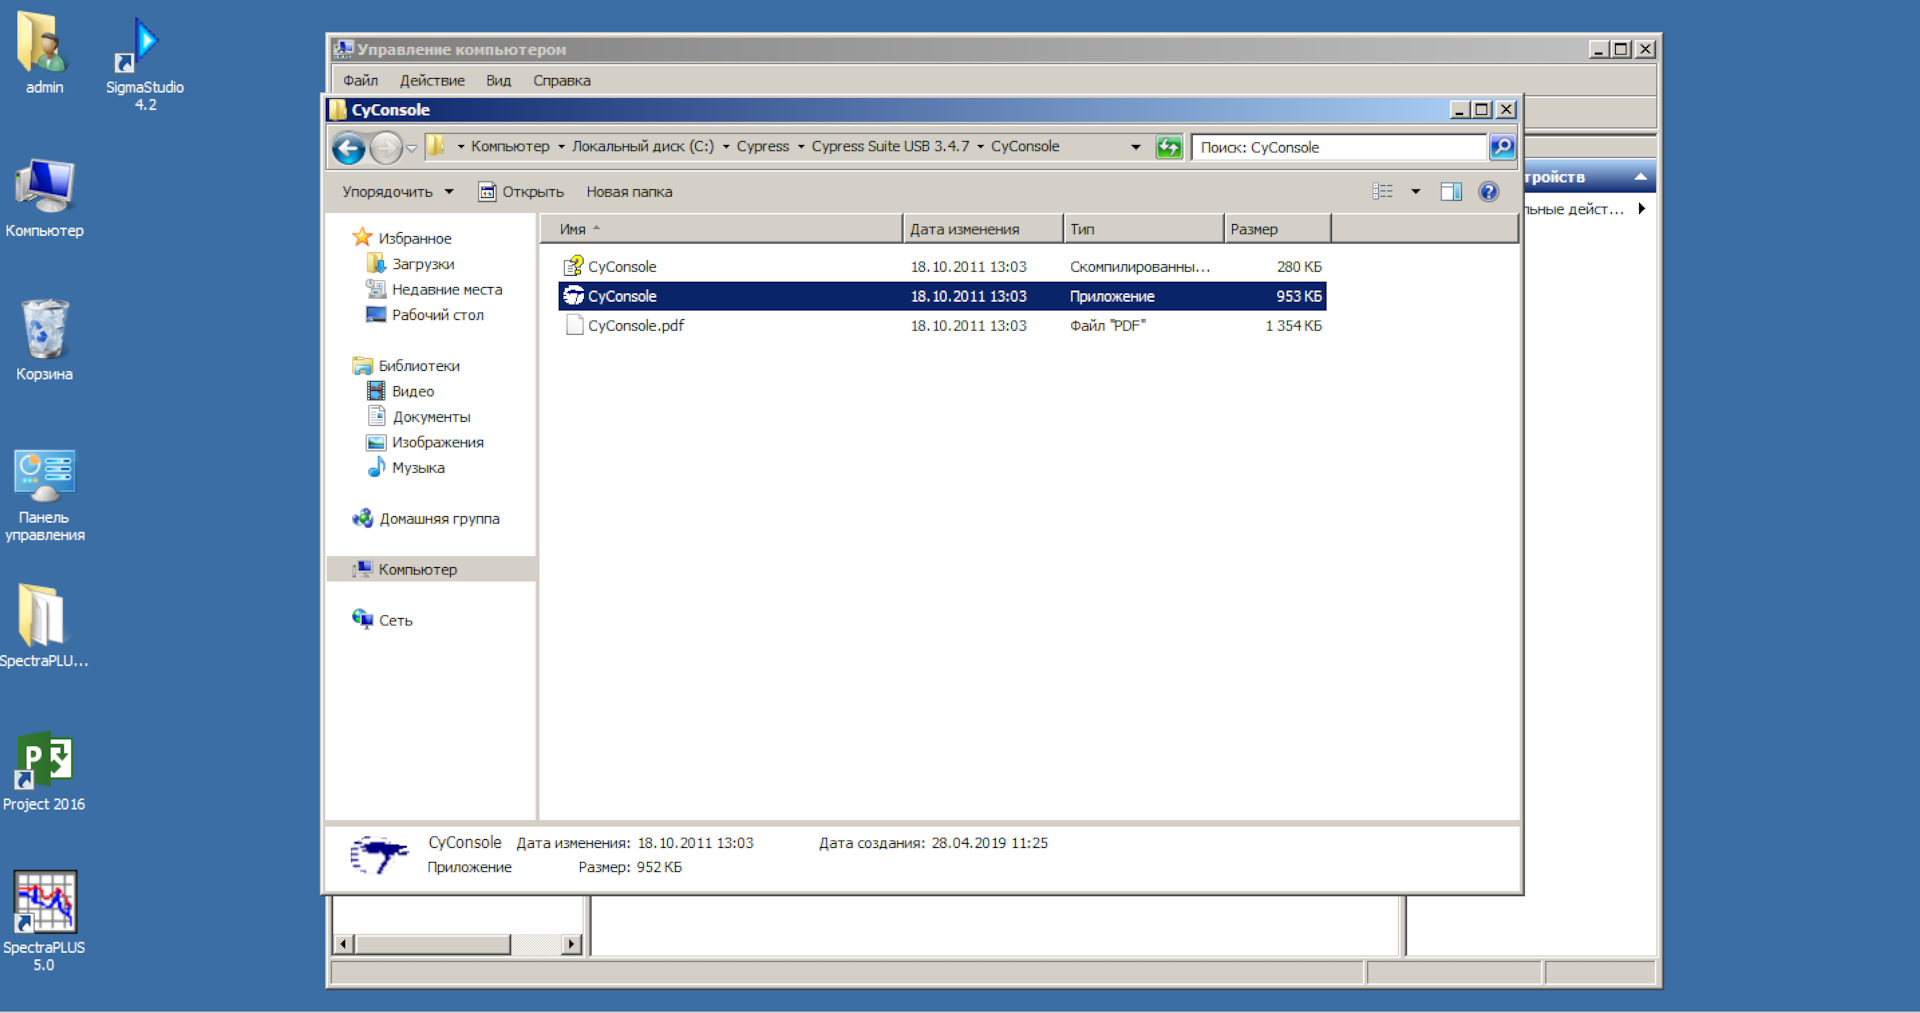Open Рабочий стол in navigation pane
This screenshot has height=1013, width=1920.
coord(437,315)
